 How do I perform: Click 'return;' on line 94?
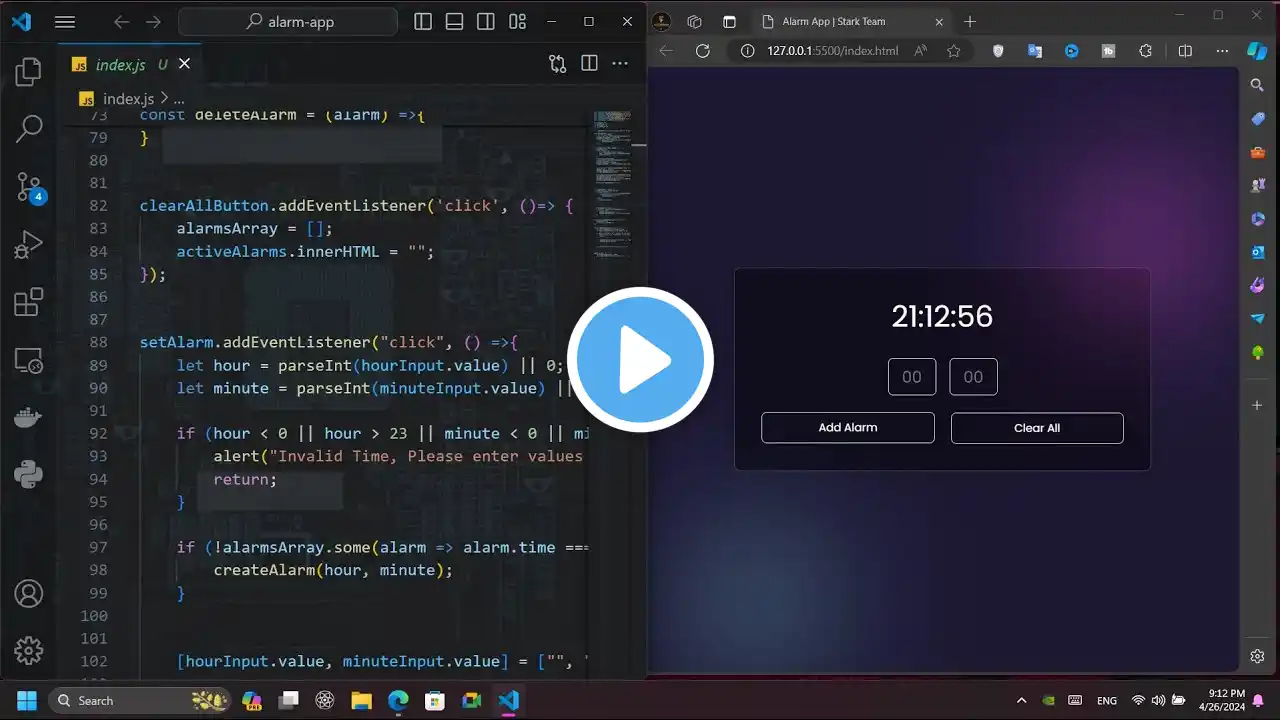[245, 479]
